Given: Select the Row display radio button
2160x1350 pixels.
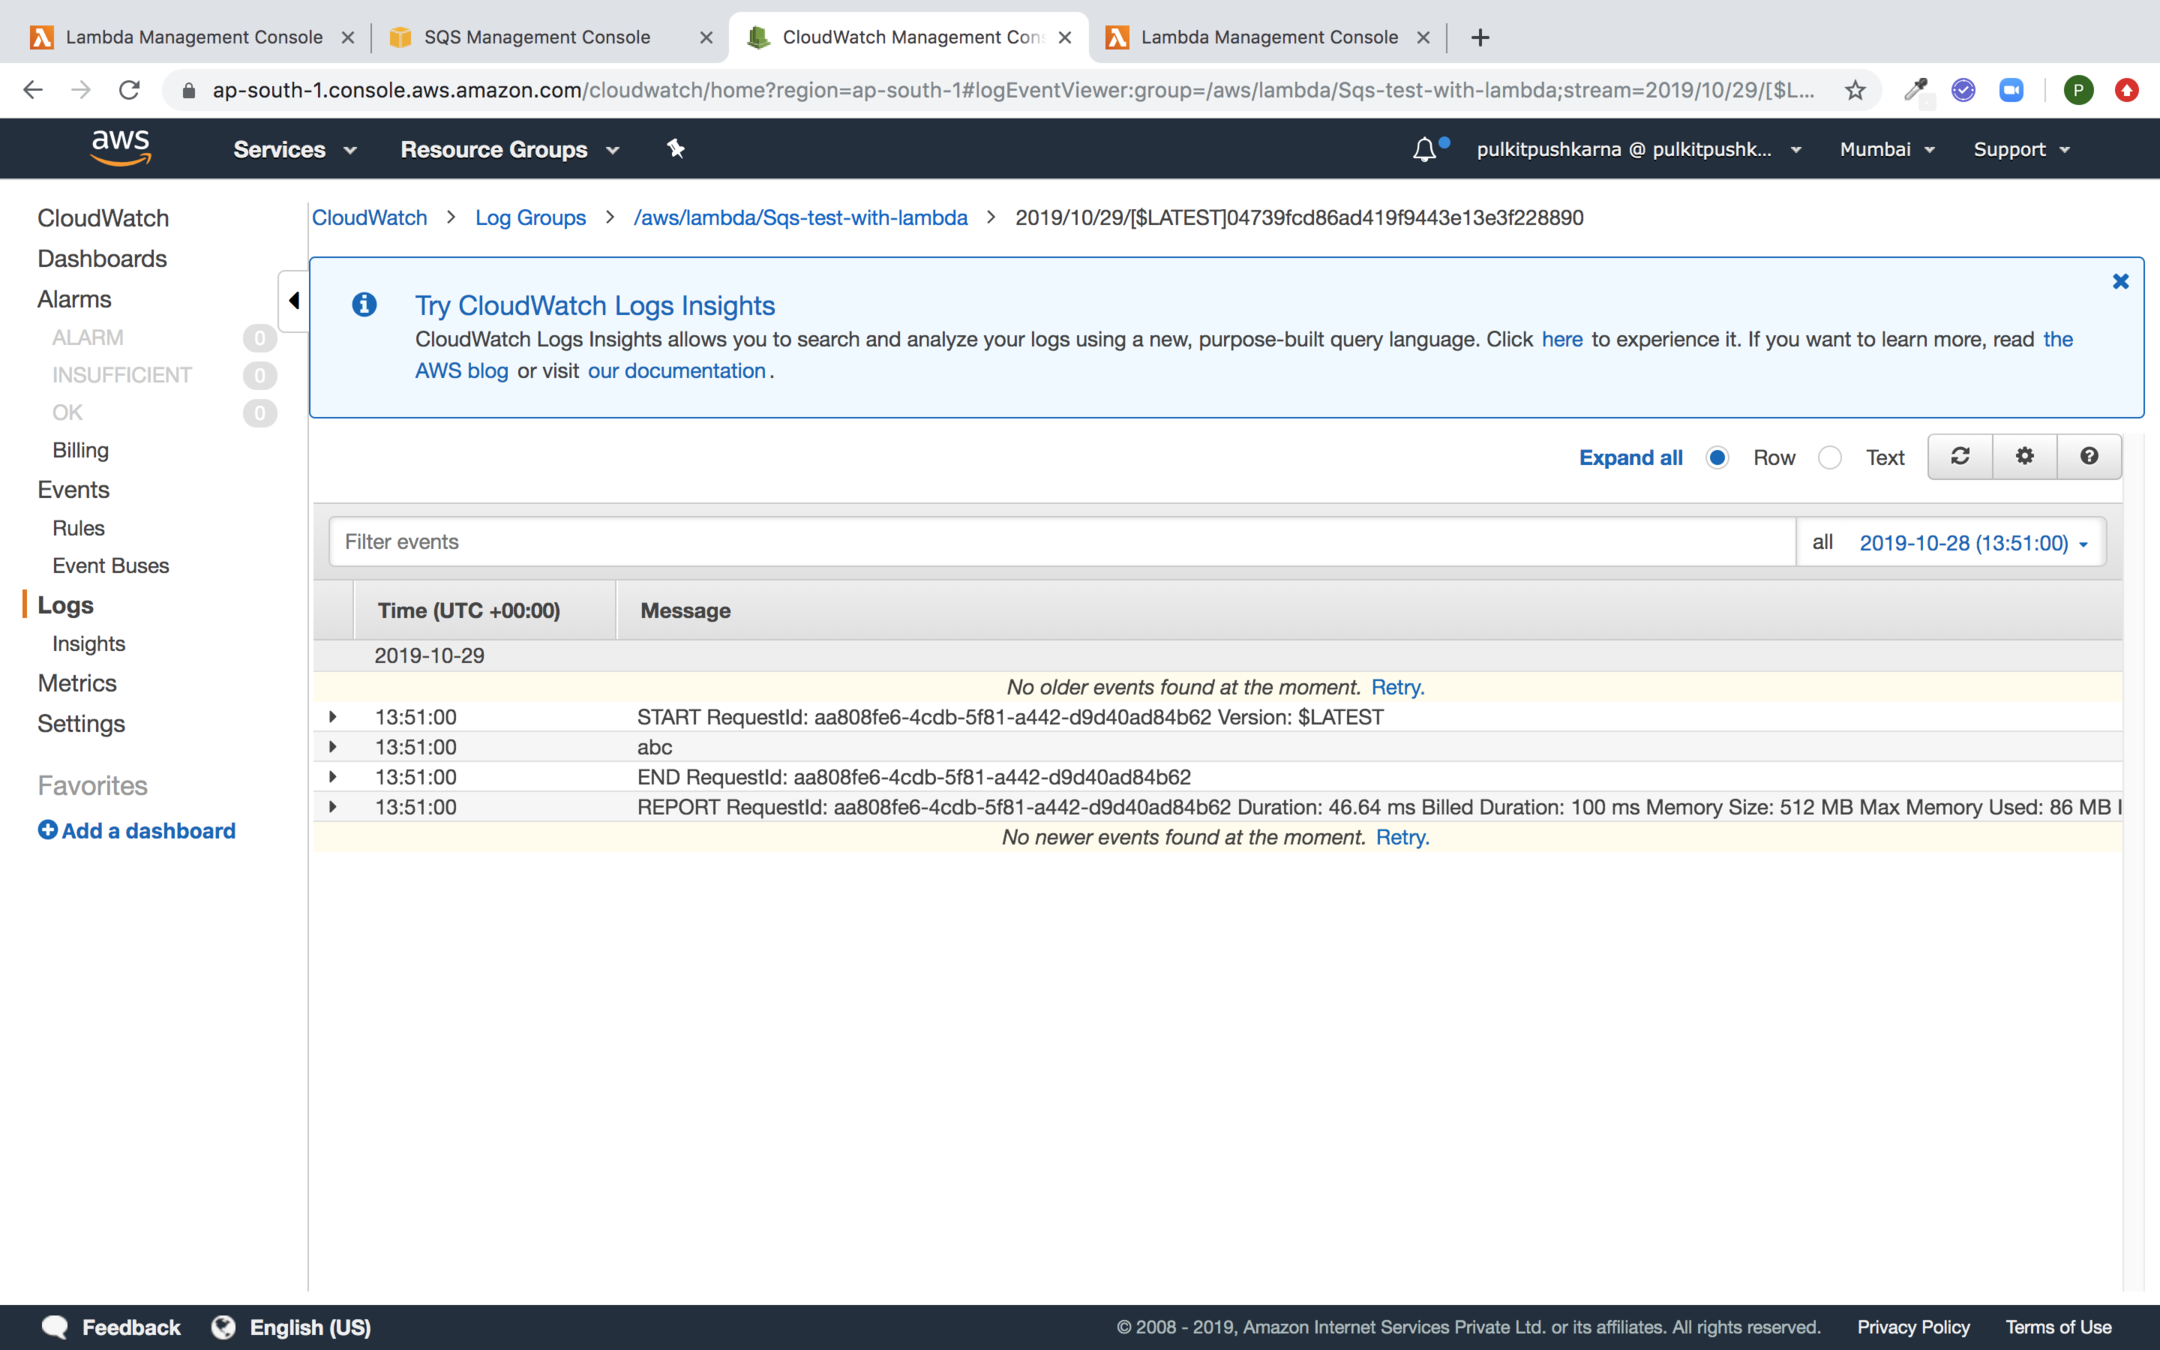Looking at the screenshot, I should click(1717, 458).
